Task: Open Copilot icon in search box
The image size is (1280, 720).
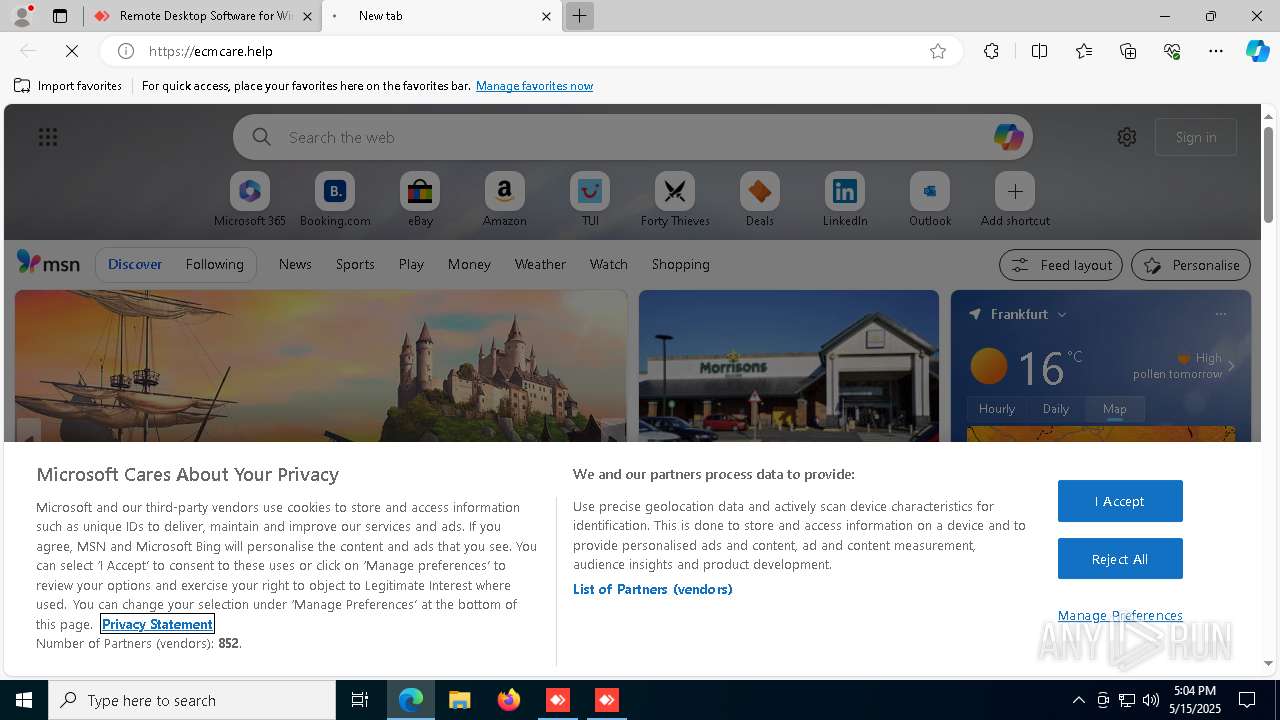Action: coord(1008,137)
